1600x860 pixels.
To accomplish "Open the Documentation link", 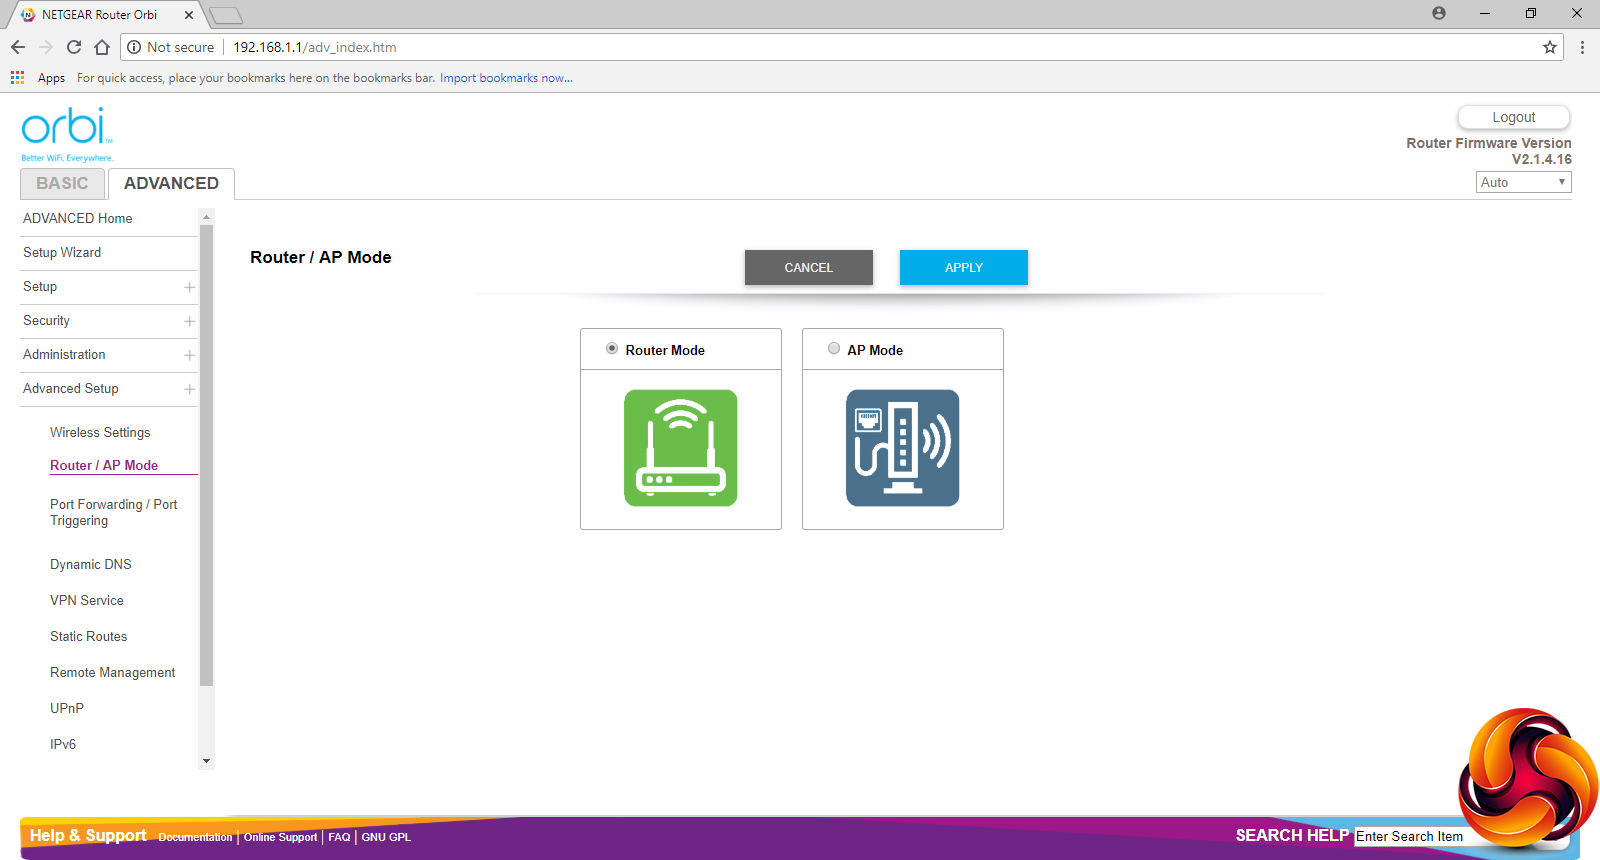I will pyautogui.click(x=195, y=838).
